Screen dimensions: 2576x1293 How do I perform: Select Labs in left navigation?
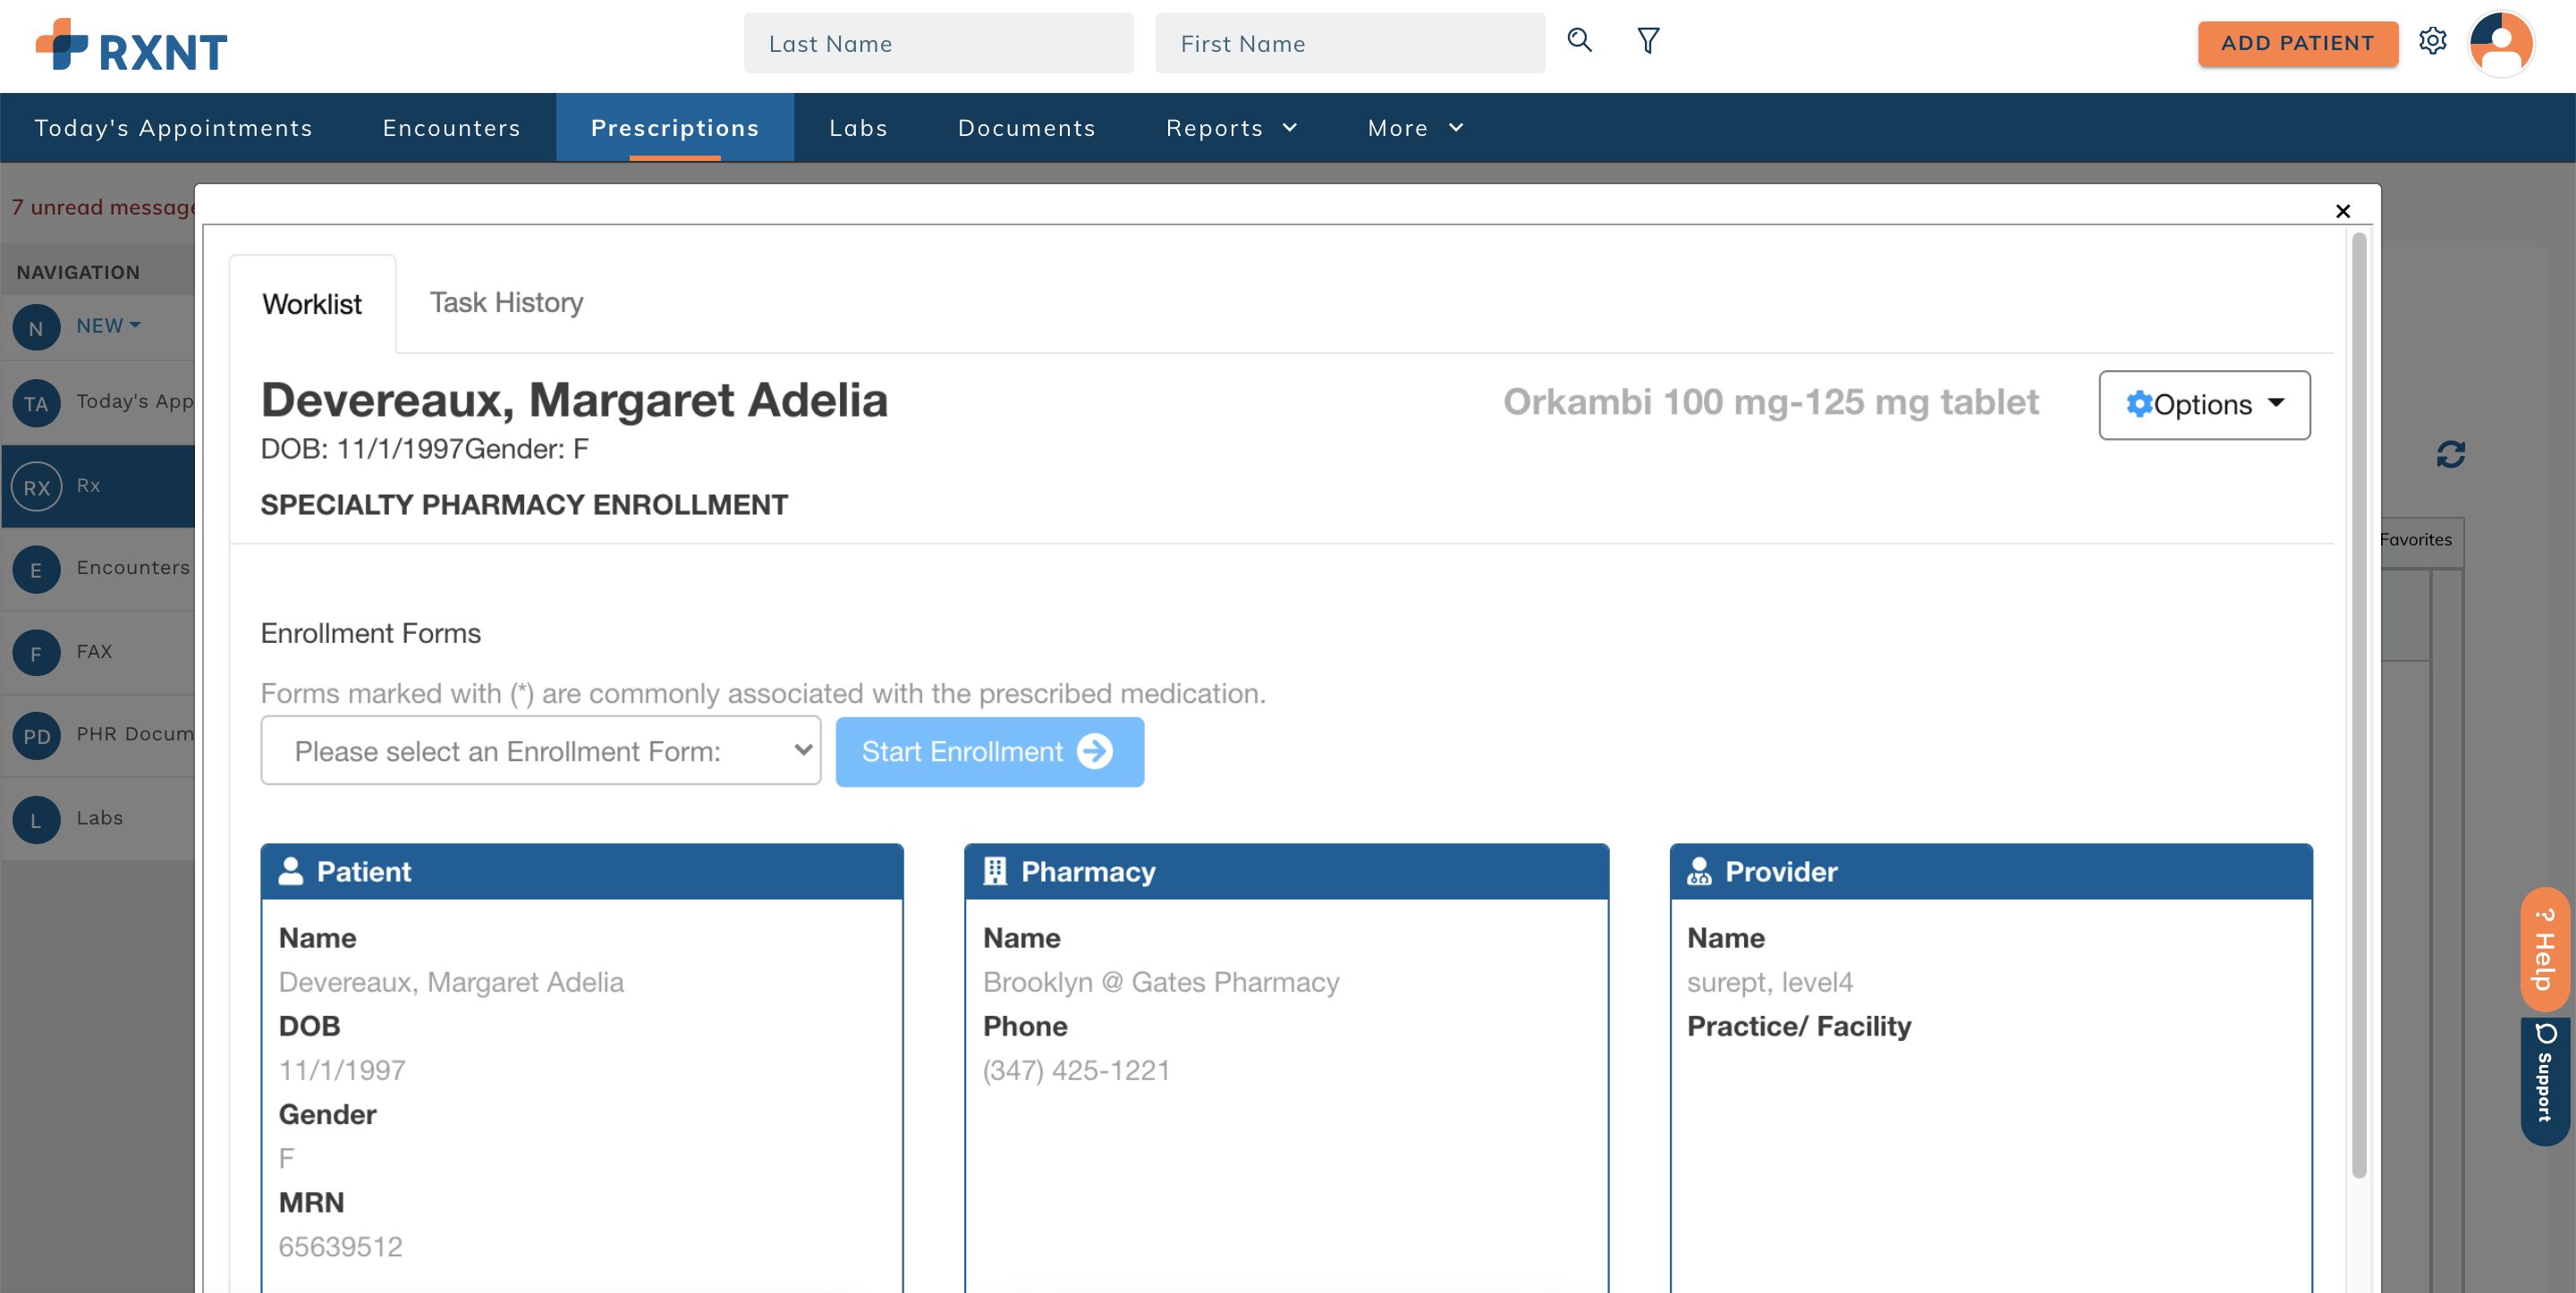(98, 820)
